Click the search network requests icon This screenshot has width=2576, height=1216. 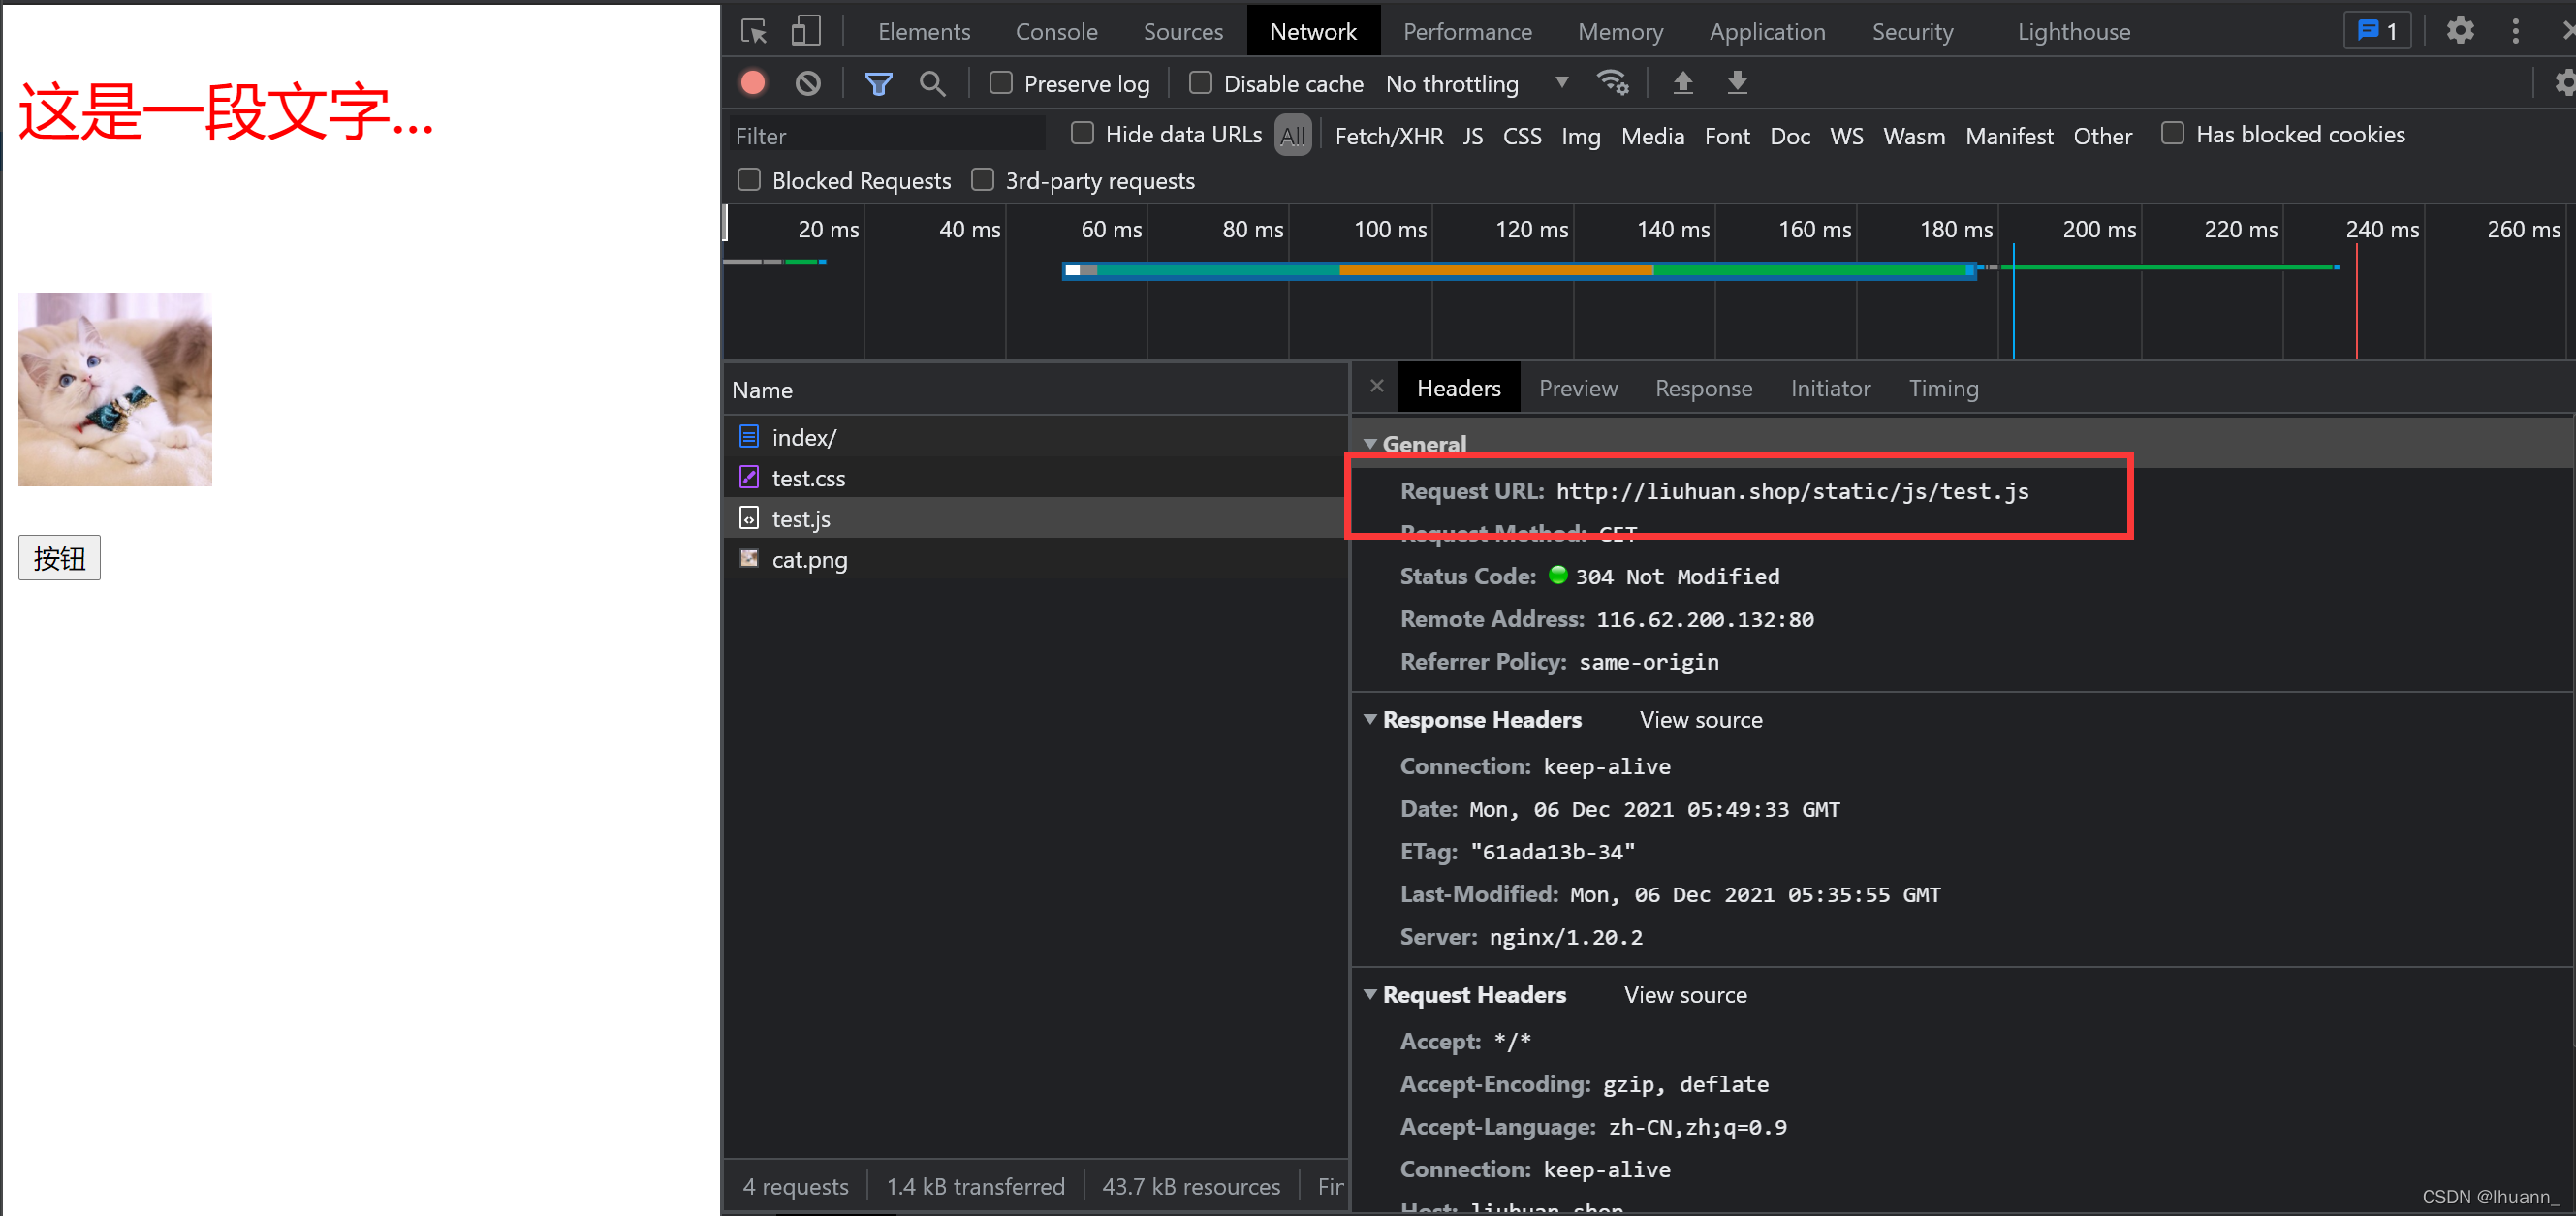(x=931, y=82)
